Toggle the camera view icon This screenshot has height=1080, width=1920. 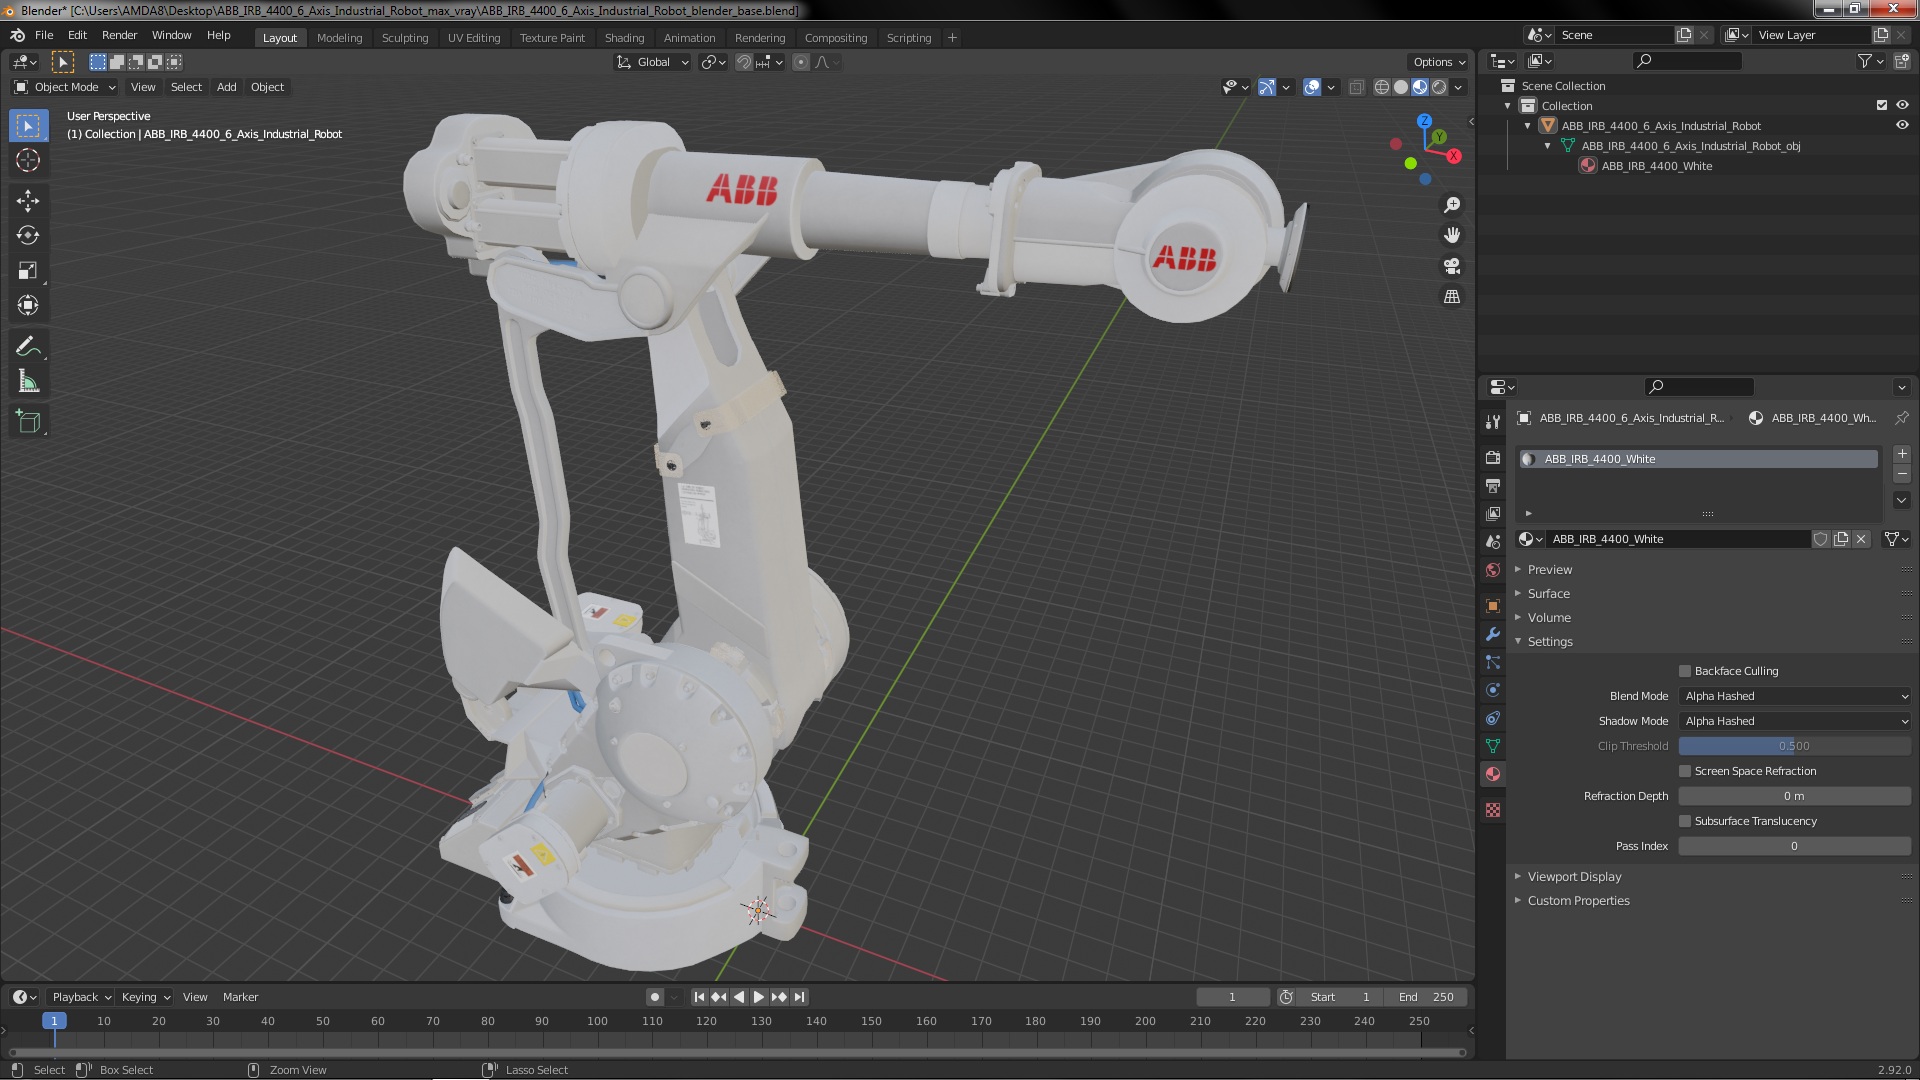pyautogui.click(x=1452, y=266)
